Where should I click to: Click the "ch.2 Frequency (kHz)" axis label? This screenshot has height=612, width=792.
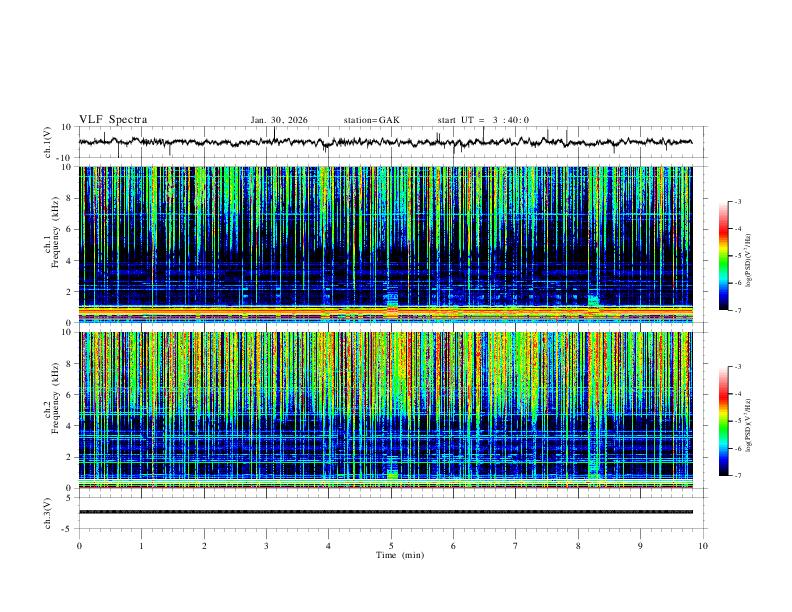(52, 398)
